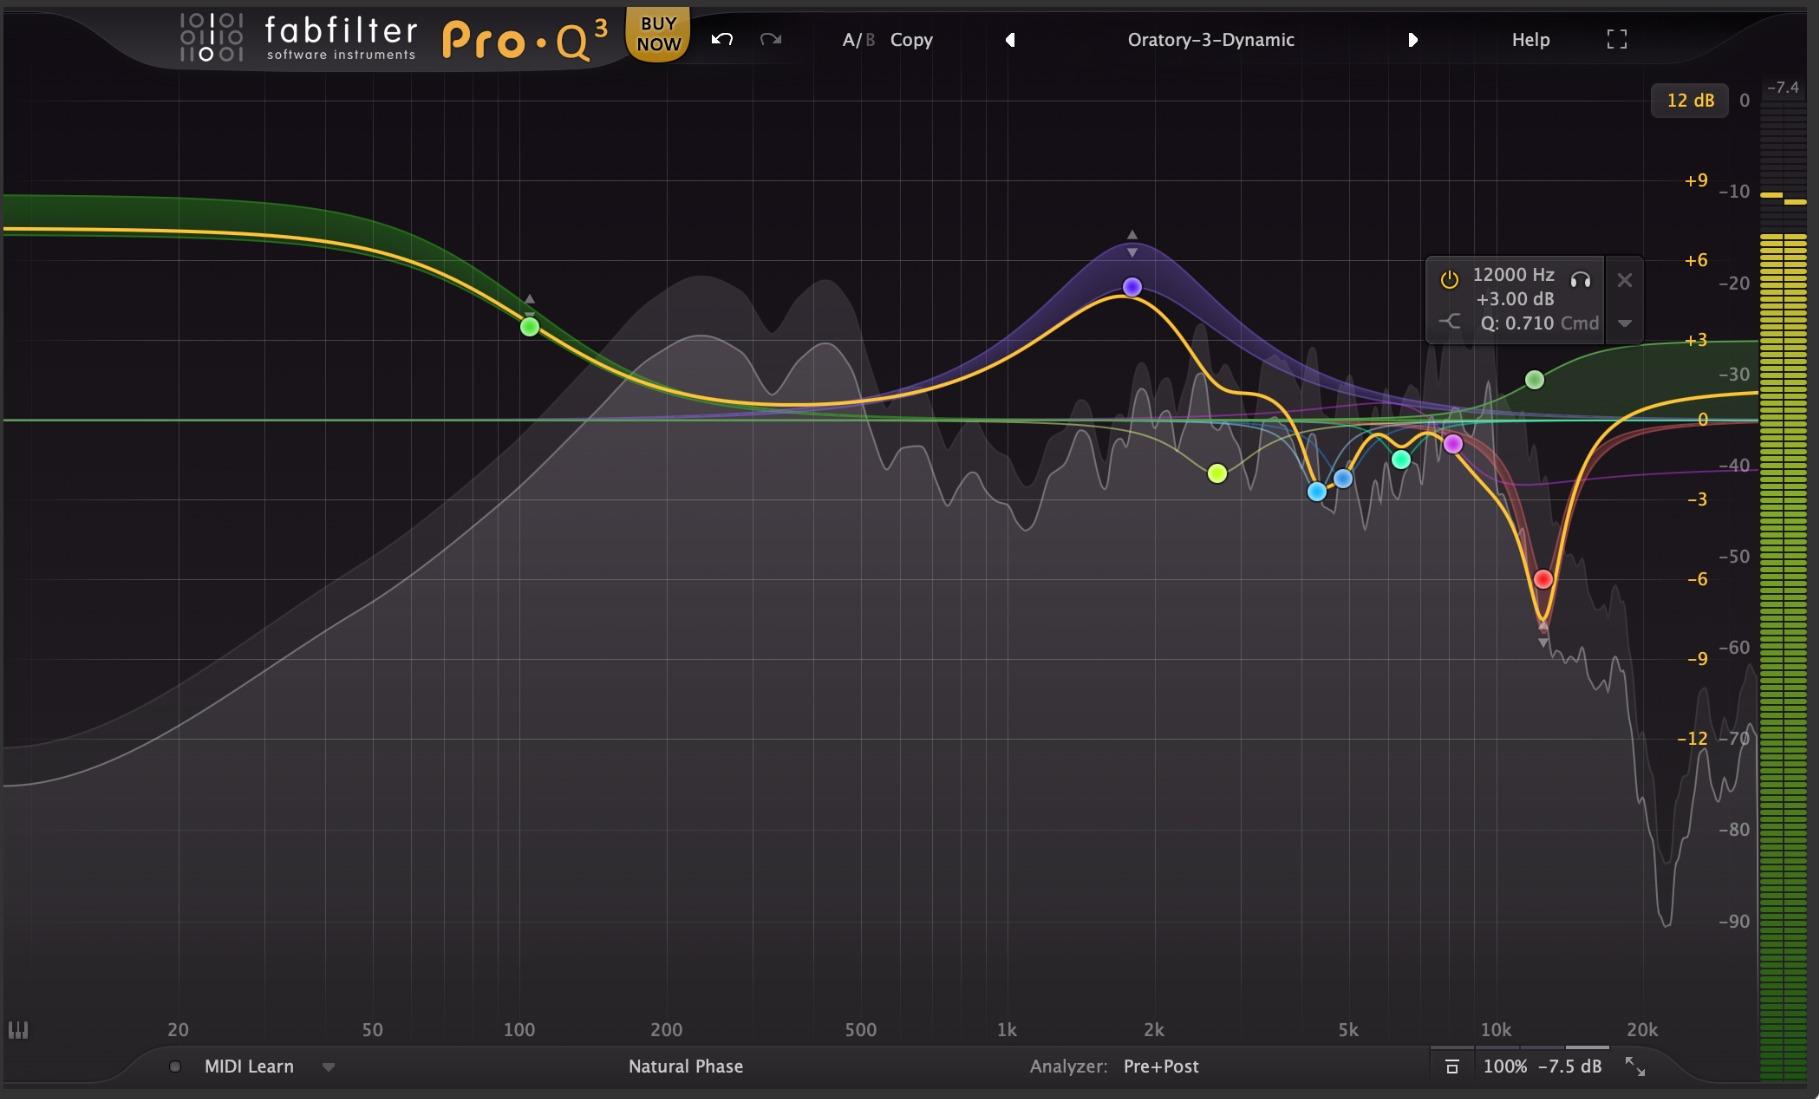Viewport: 1819px width, 1099px height.
Task: Click the dynamic range arrow above purple band
Action: [1132, 235]
